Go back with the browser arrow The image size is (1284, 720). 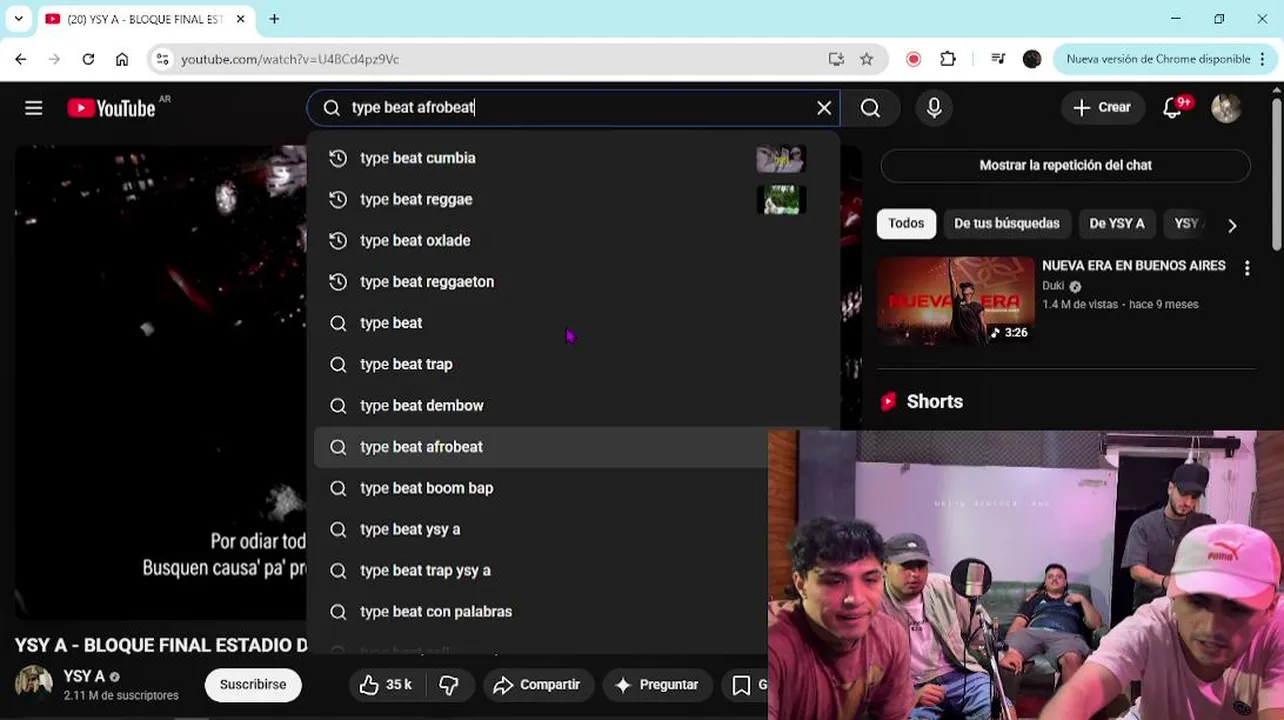point(21,59)
